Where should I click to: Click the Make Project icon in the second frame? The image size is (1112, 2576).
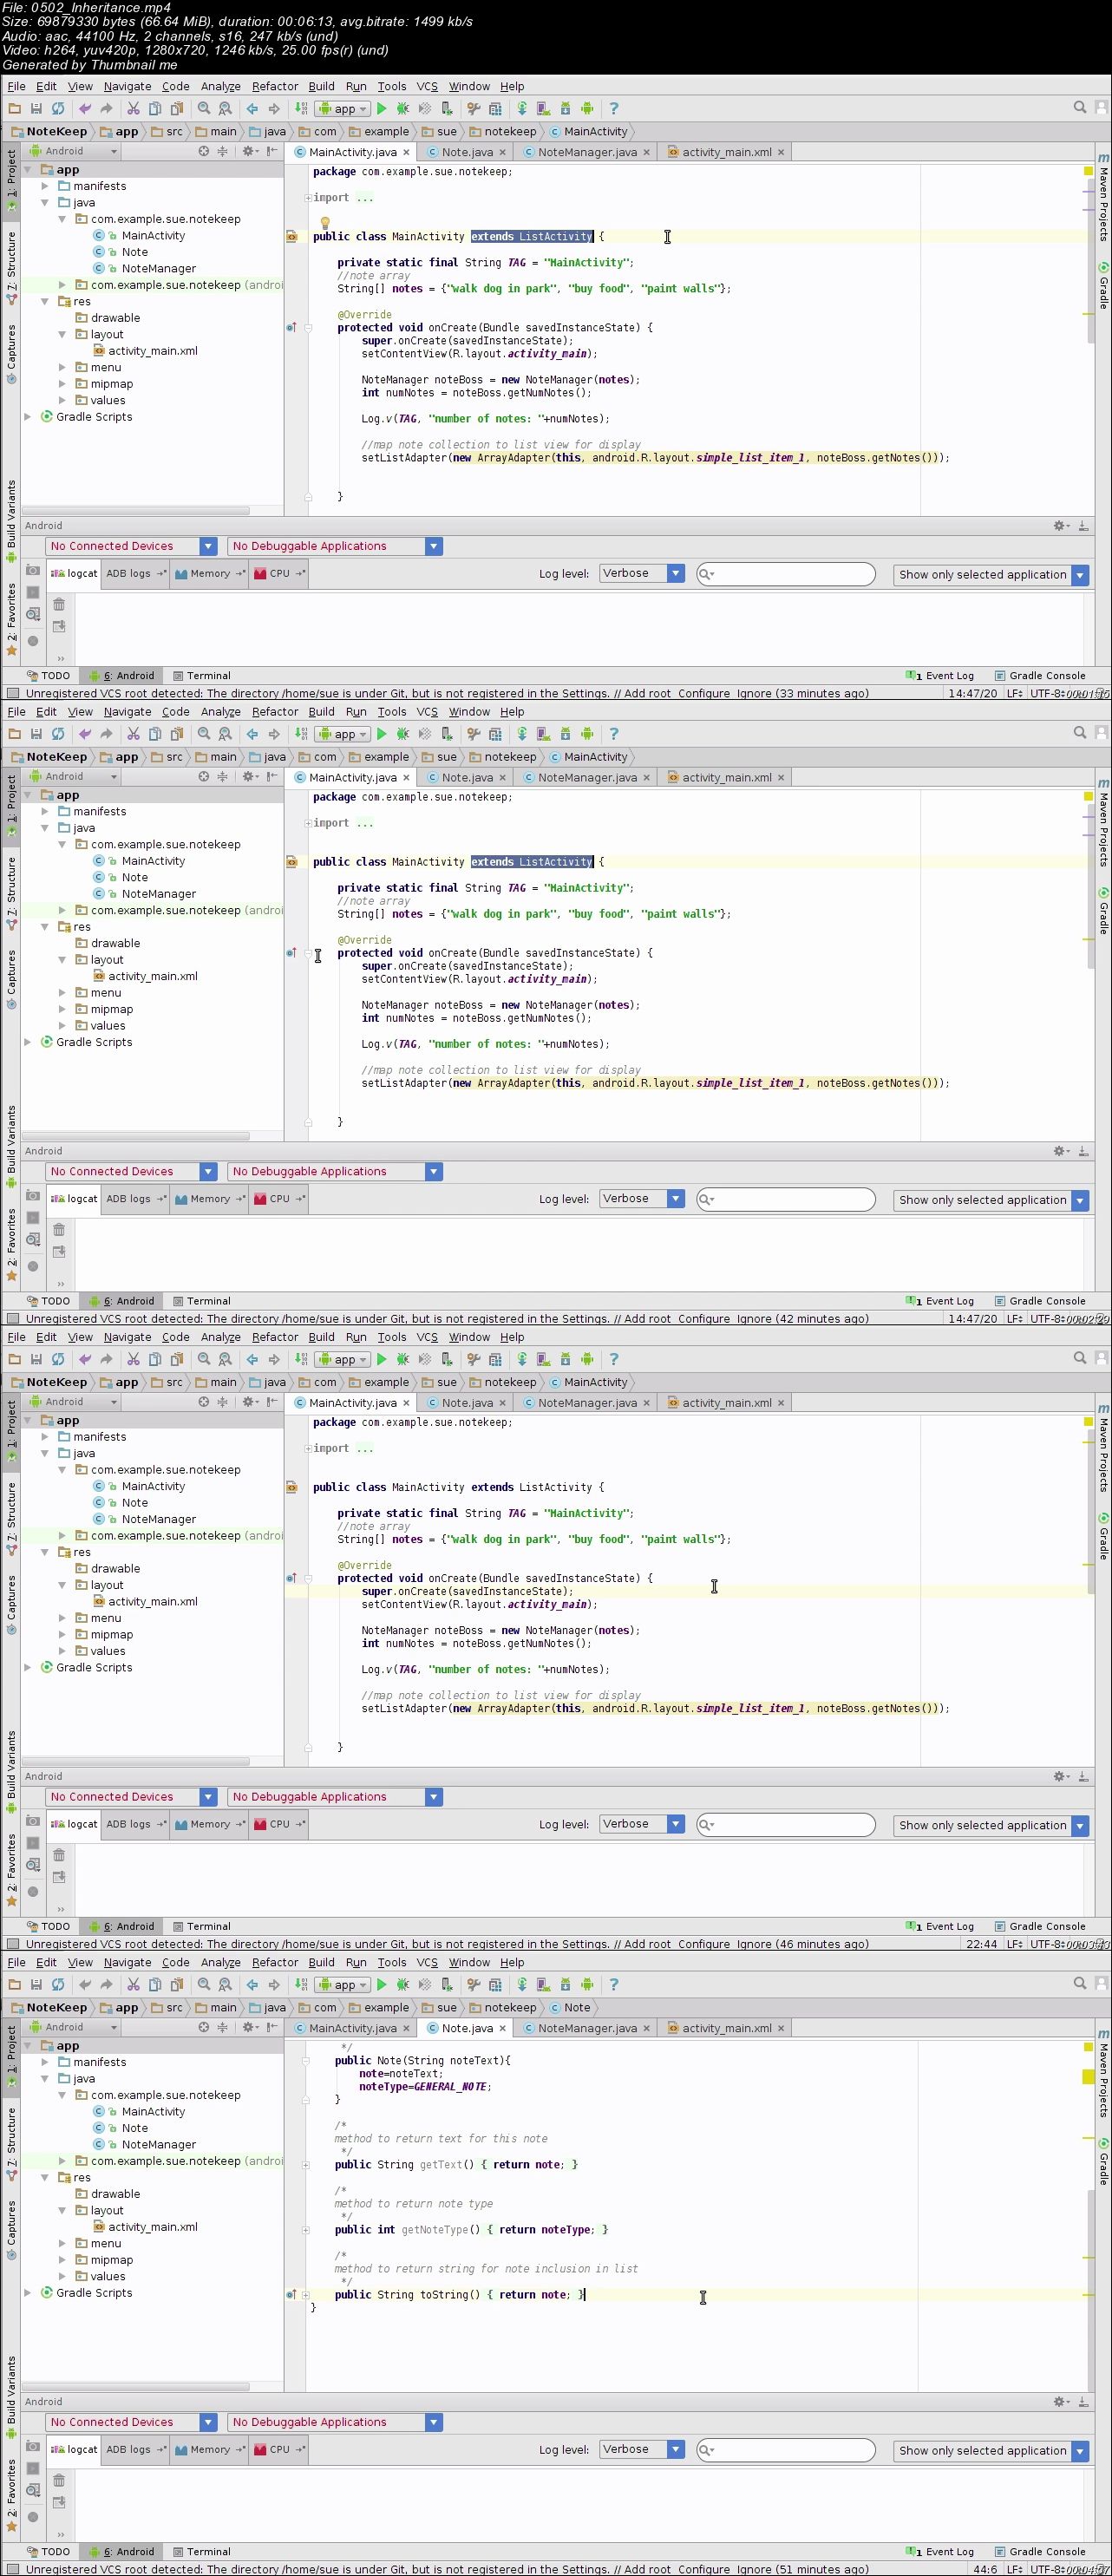301,733
